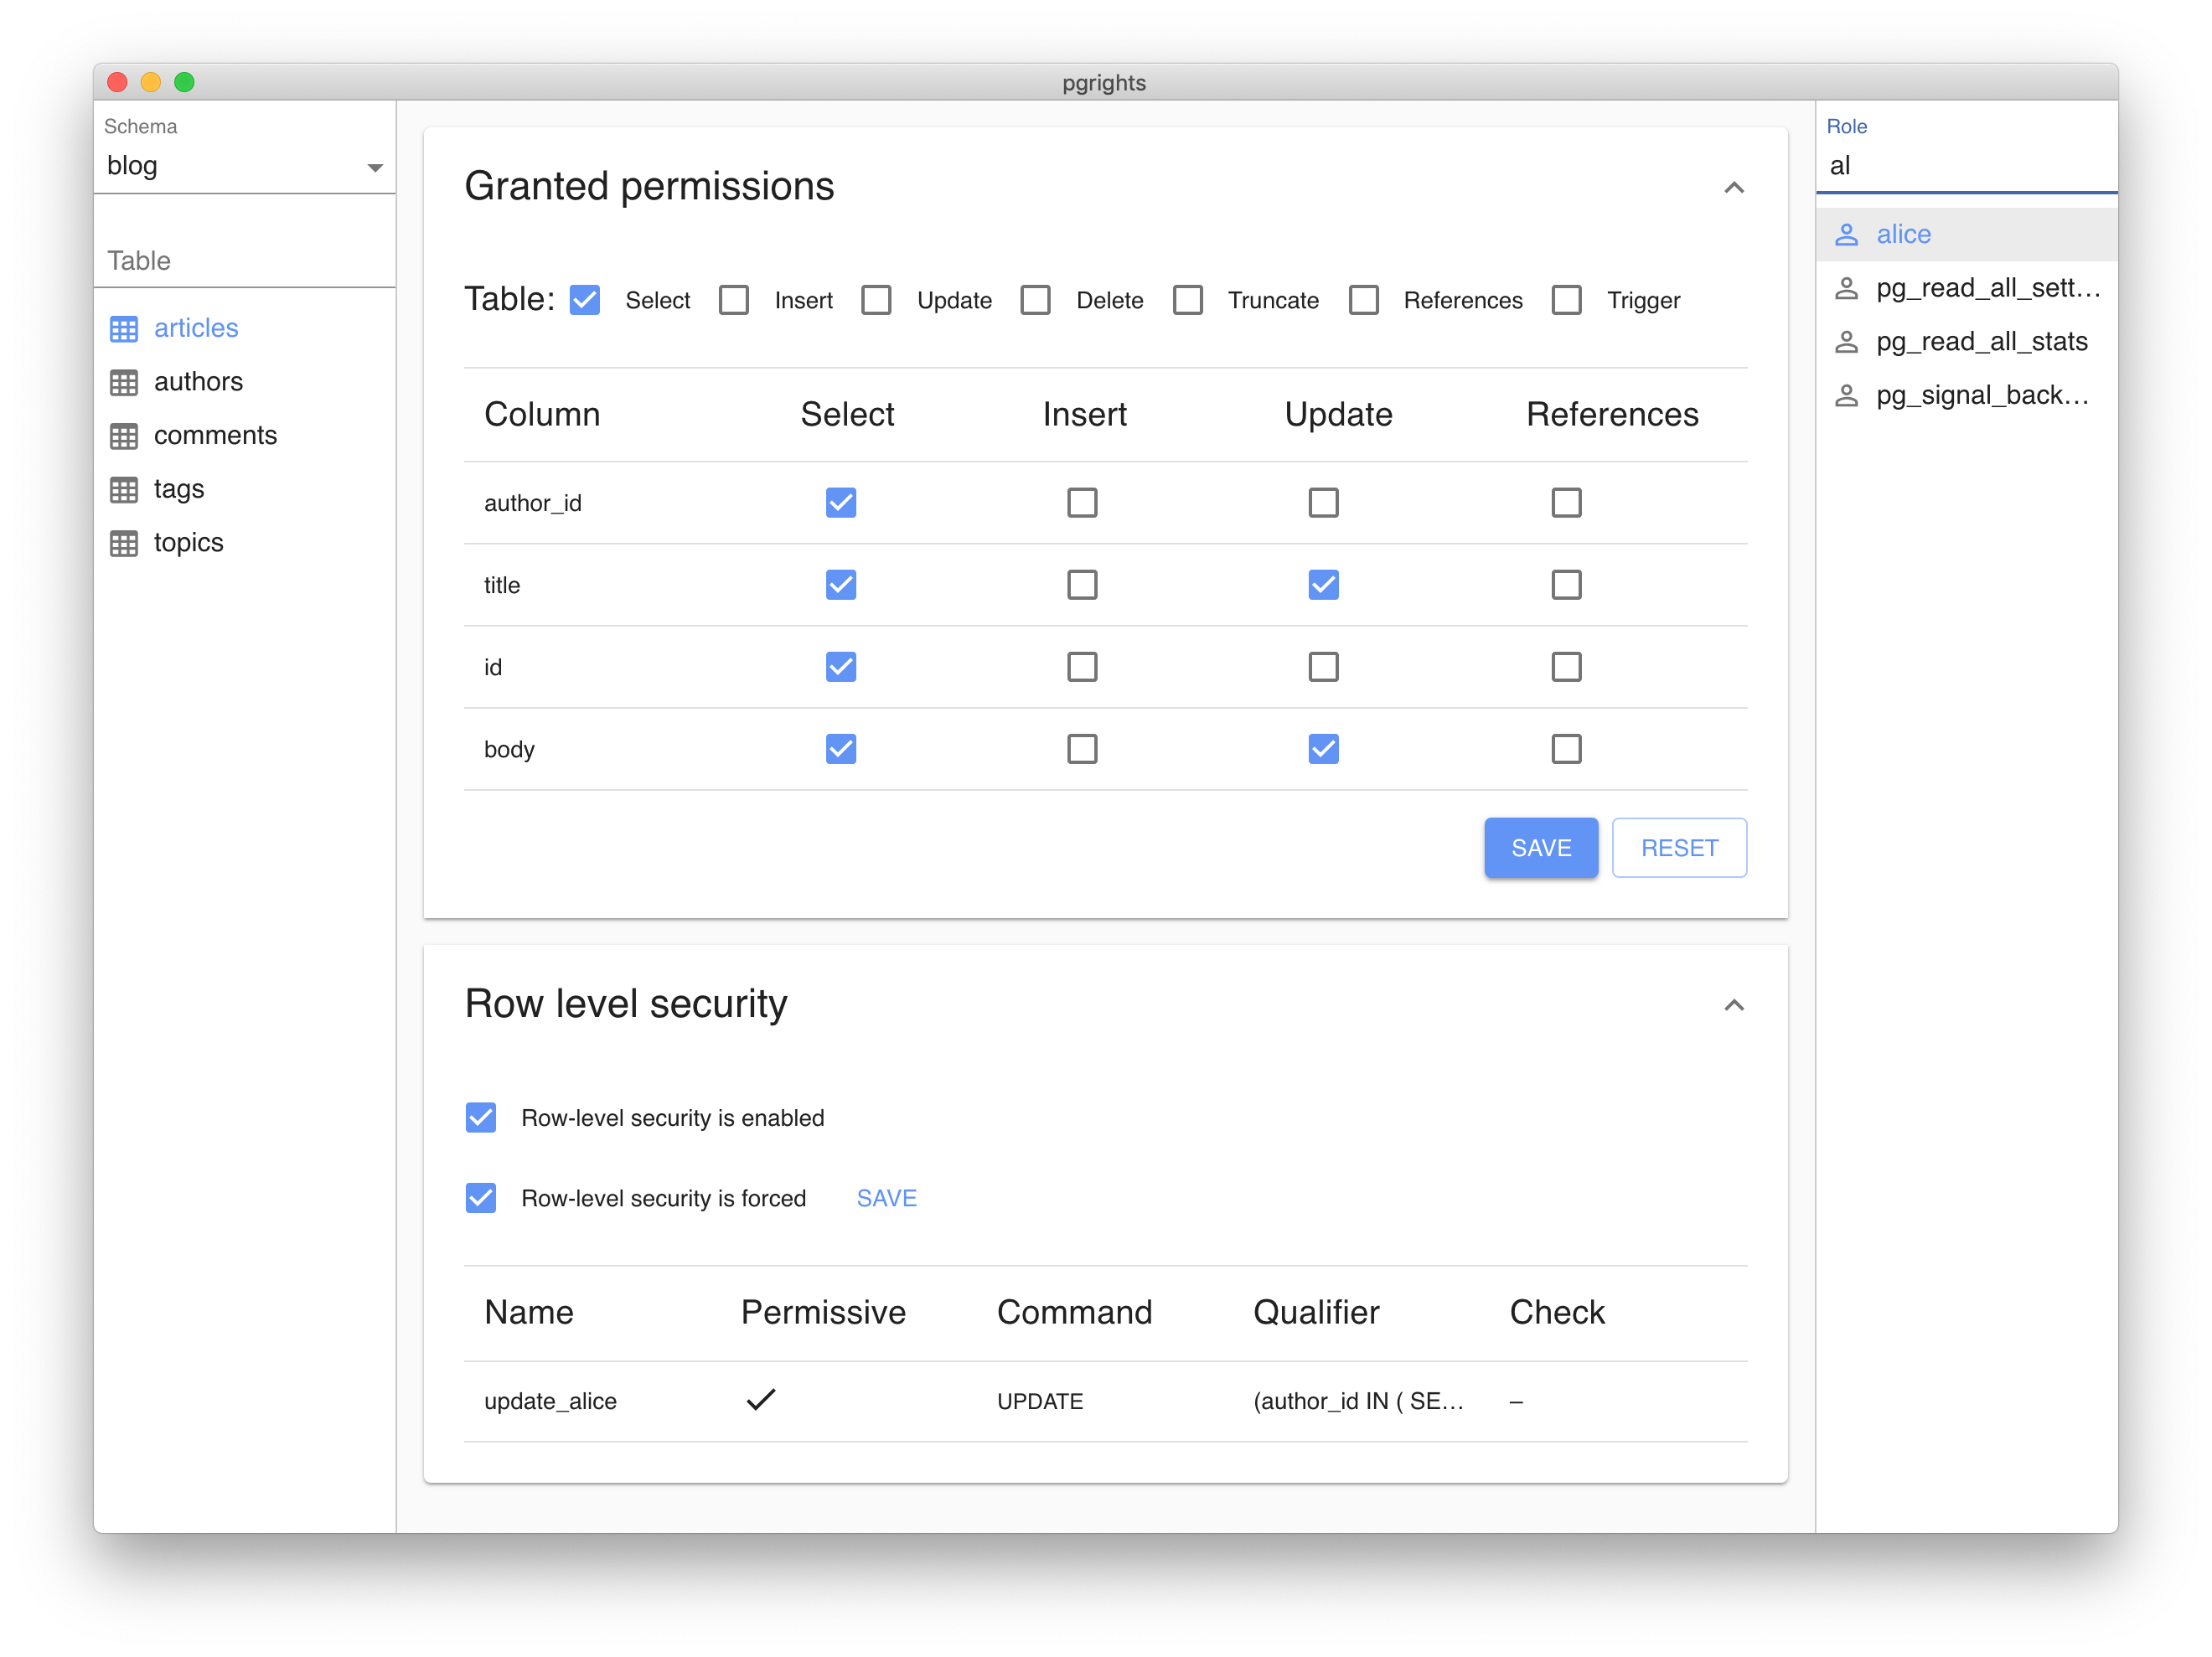Viewport: 2212px width, 1657px height.
Task: Click the author_id qualifier cell
Action: pyautogui.click(x=1358, y=1401)
